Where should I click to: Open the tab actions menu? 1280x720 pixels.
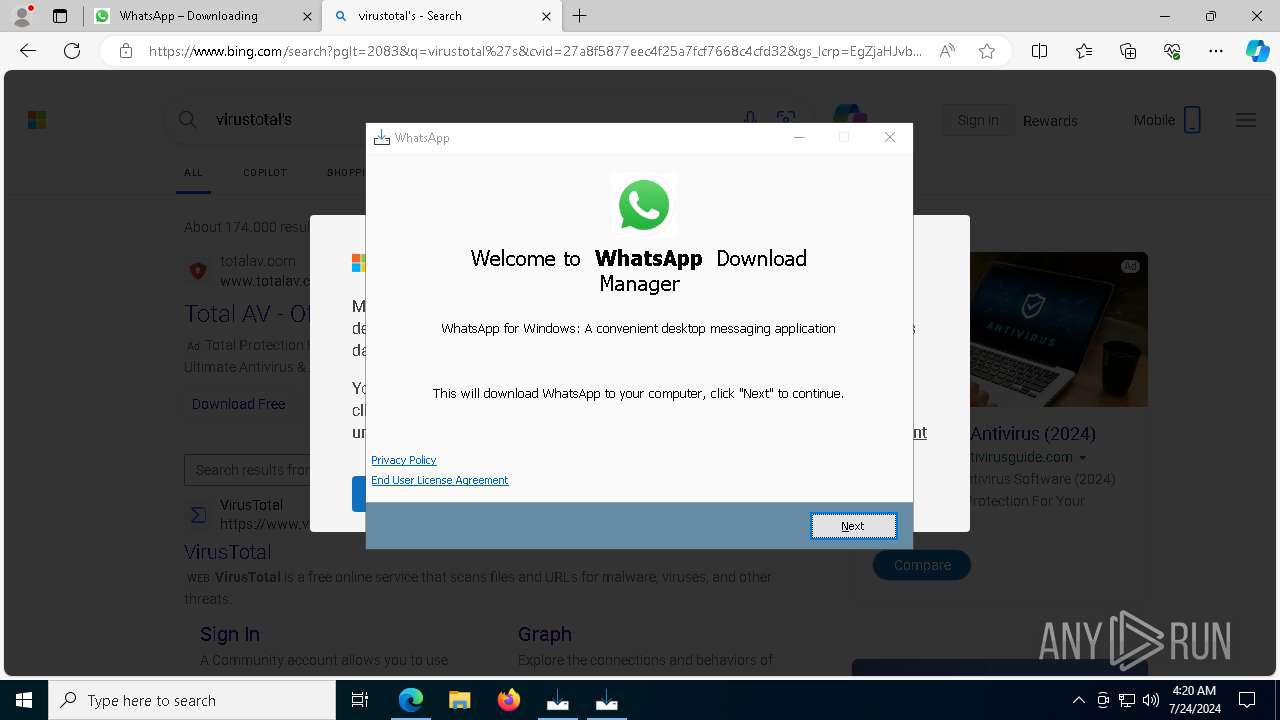coord(60,16)
